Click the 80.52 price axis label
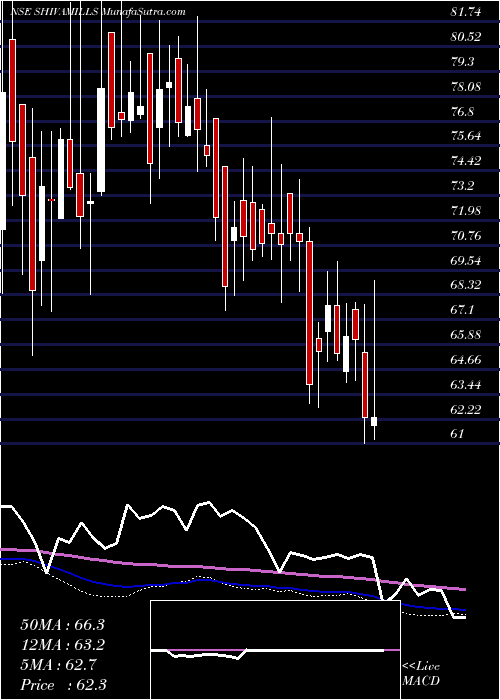The width and height of the screenshot is (500, 700). click(466, 37)
